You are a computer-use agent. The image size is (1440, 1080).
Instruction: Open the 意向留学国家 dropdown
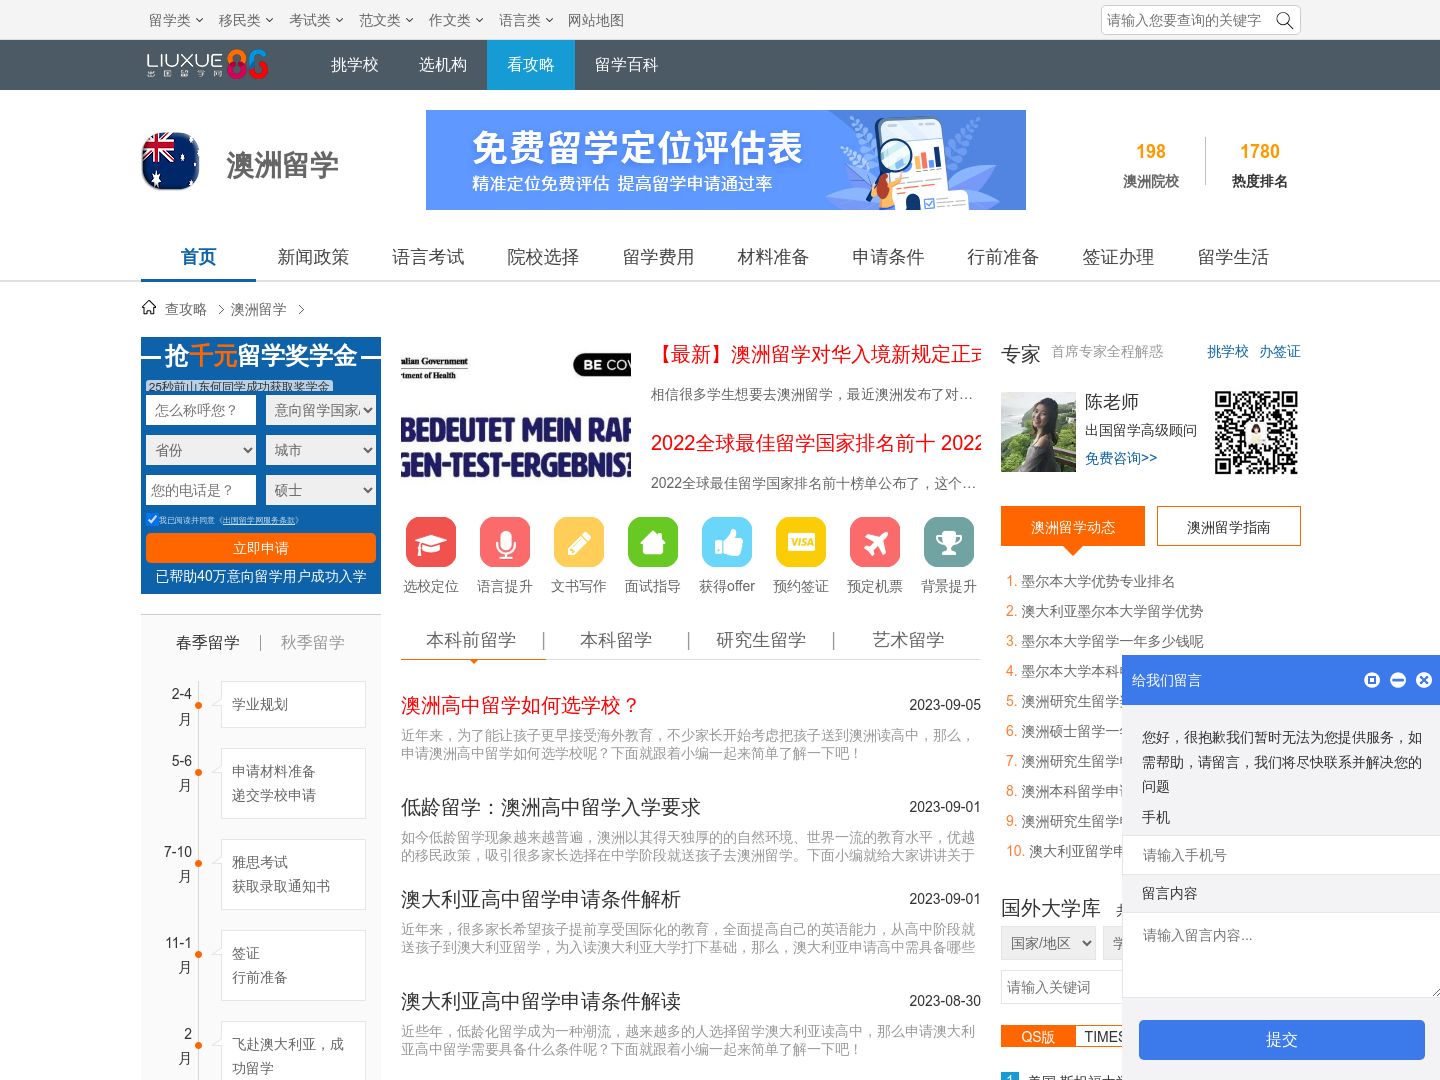pos(321,410)
